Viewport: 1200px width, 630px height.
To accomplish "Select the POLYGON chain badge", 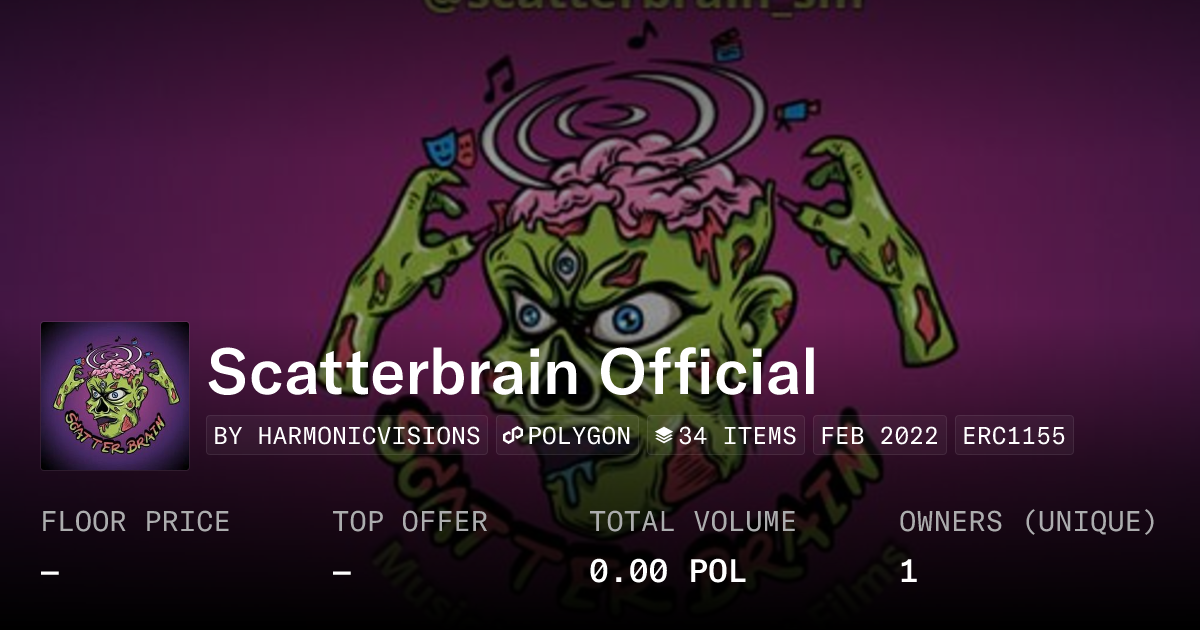I will tap(567, 436).
